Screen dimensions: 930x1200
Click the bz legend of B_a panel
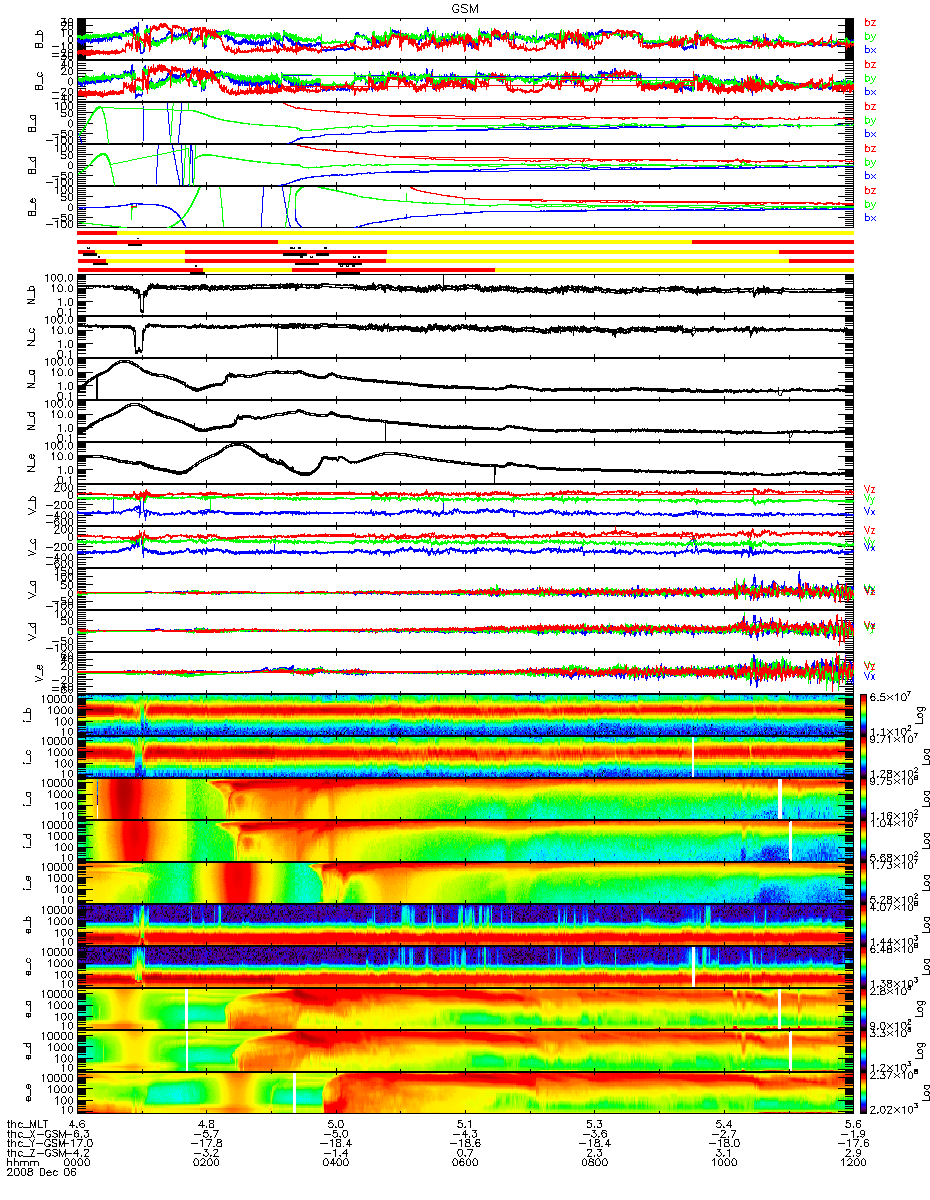tap(869, 106)
